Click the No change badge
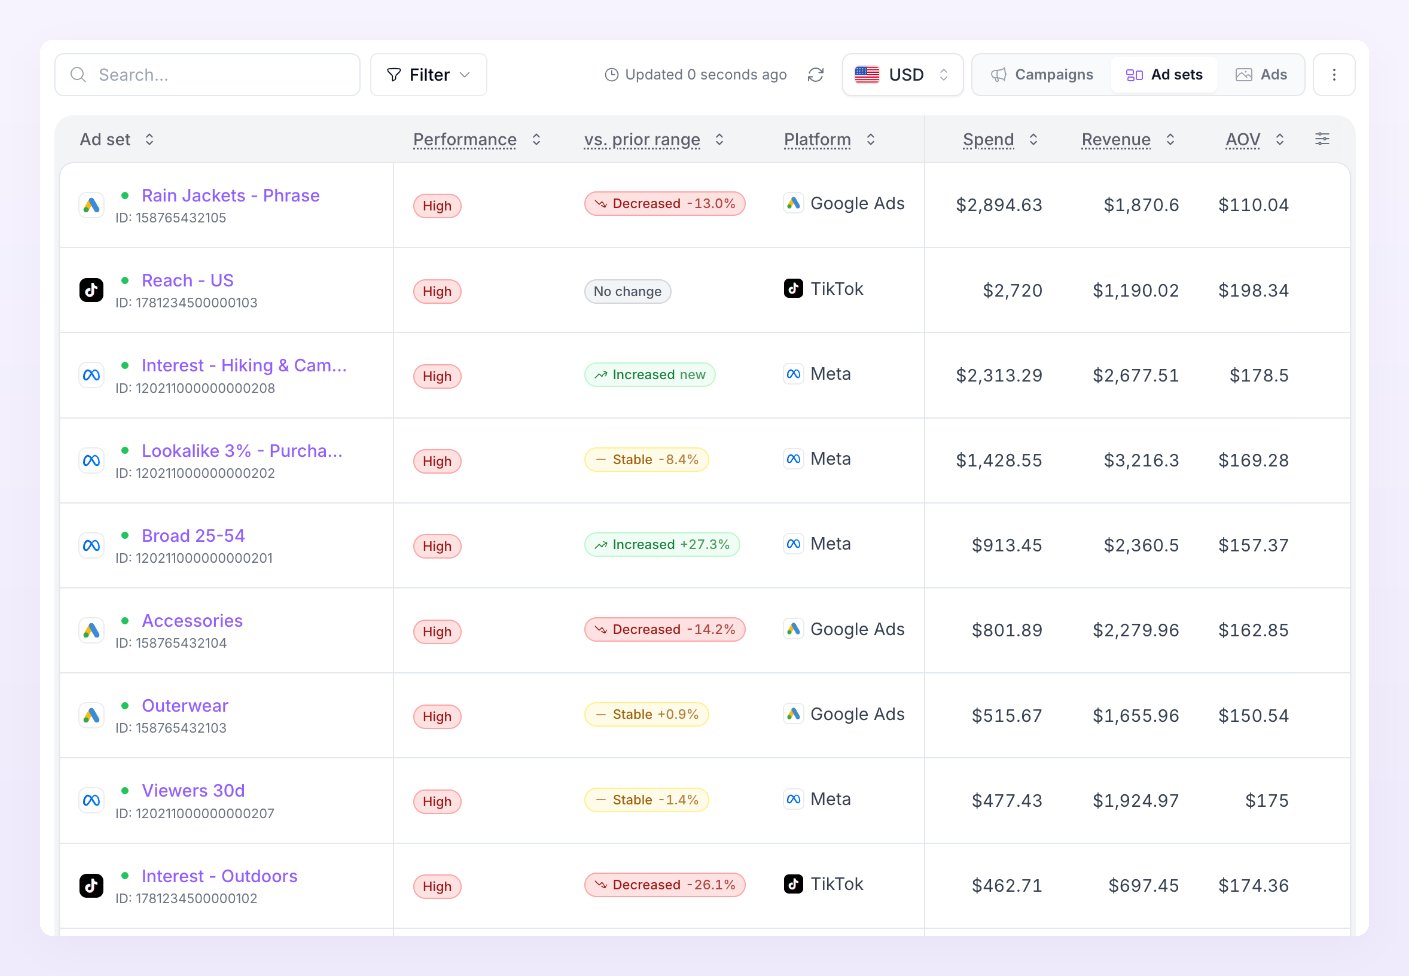This screenshot has width=1409, height=976. [x=628, y=292]
